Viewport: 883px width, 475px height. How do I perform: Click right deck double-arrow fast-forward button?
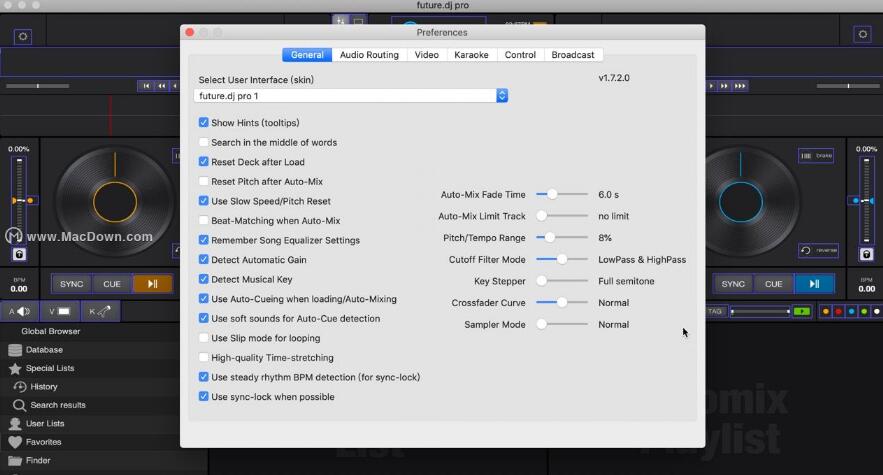tap(724, 86)
